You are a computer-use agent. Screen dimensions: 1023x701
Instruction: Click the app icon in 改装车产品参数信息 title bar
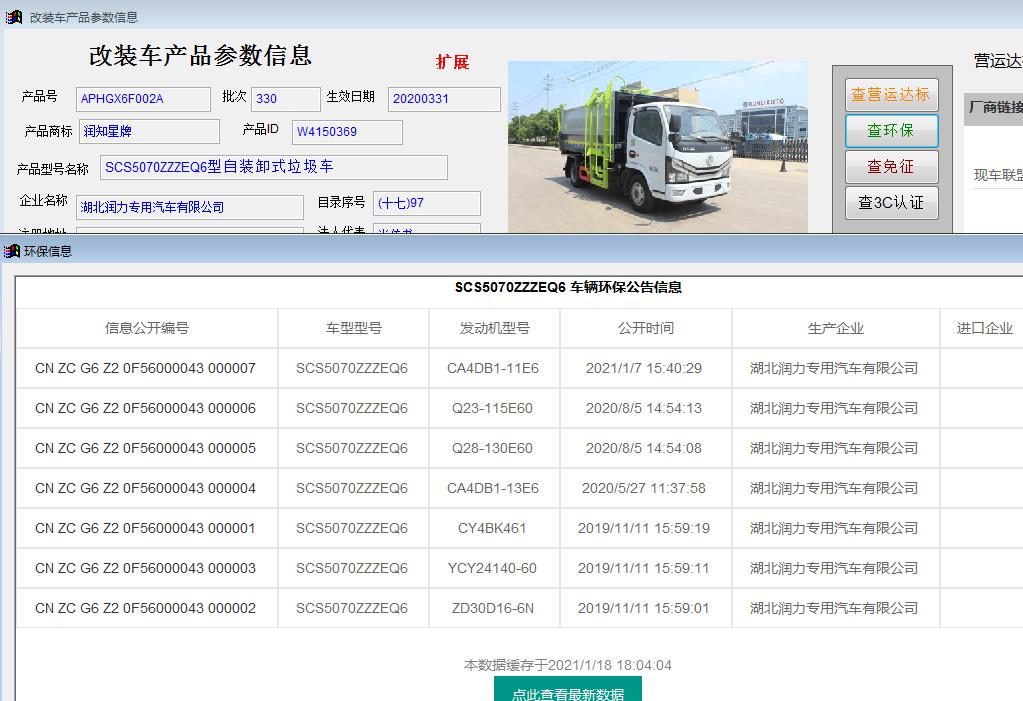pos(14,17)
